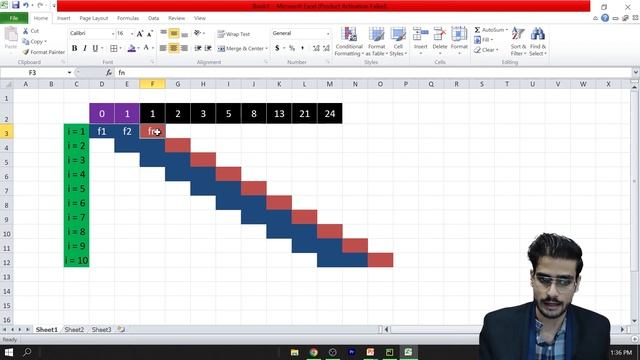640x360 pixels.
Task: Expand the formula bar
Action: pos(636,73)
